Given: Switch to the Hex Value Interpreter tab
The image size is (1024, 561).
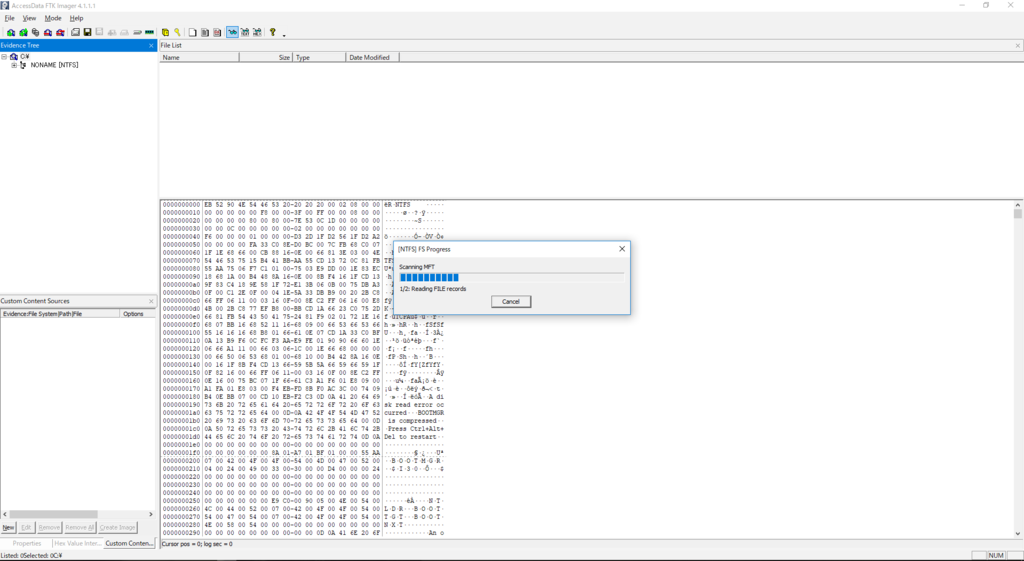Looking at the screenshot, I should pyautogui.click(x=78, y=543).
